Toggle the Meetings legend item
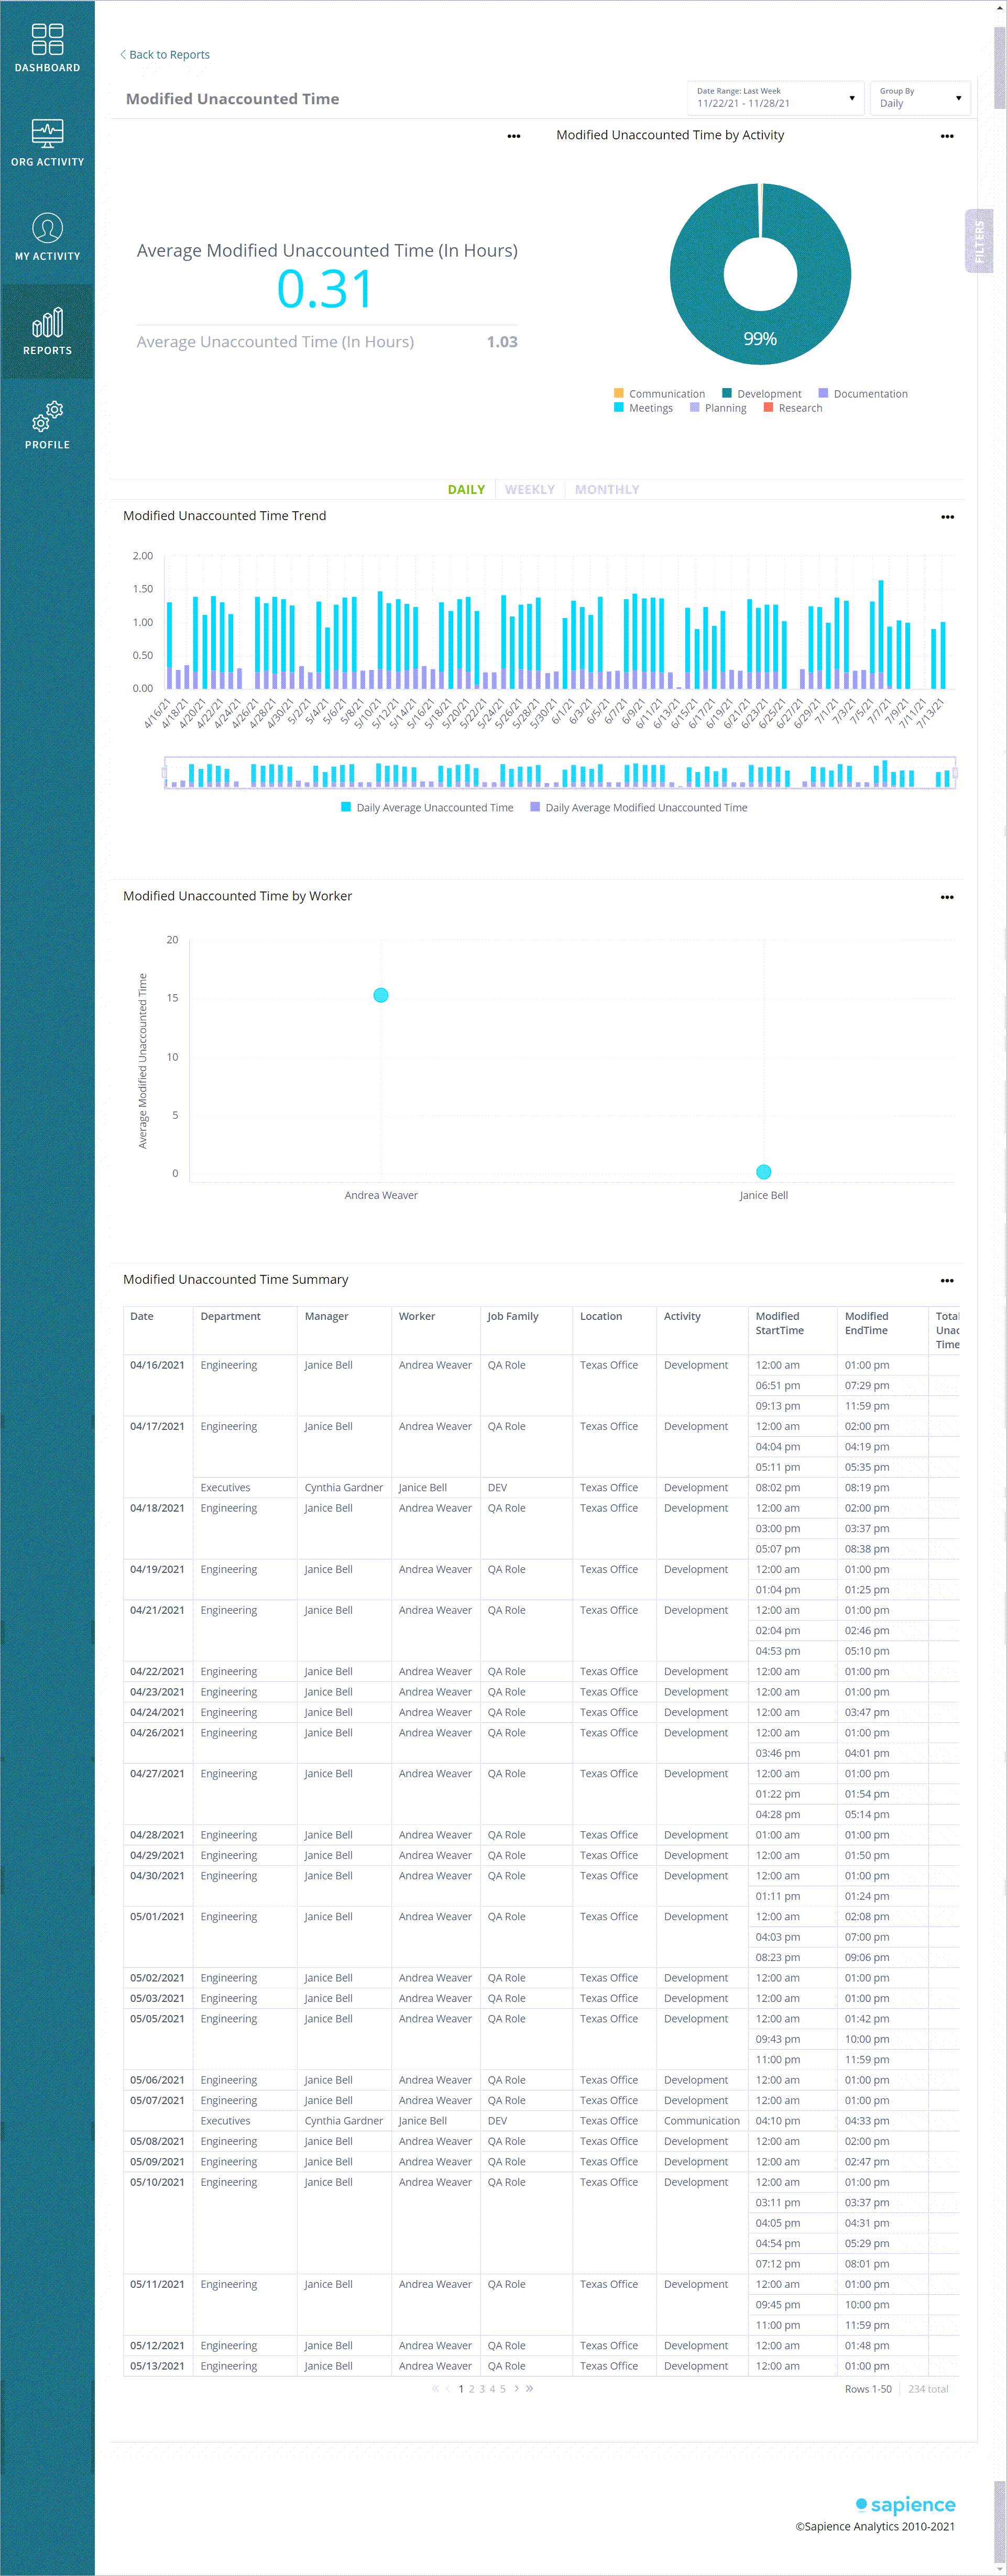Image resolution: width=1007 pixels, height=2576 pixels. click(x=643, y=408)
